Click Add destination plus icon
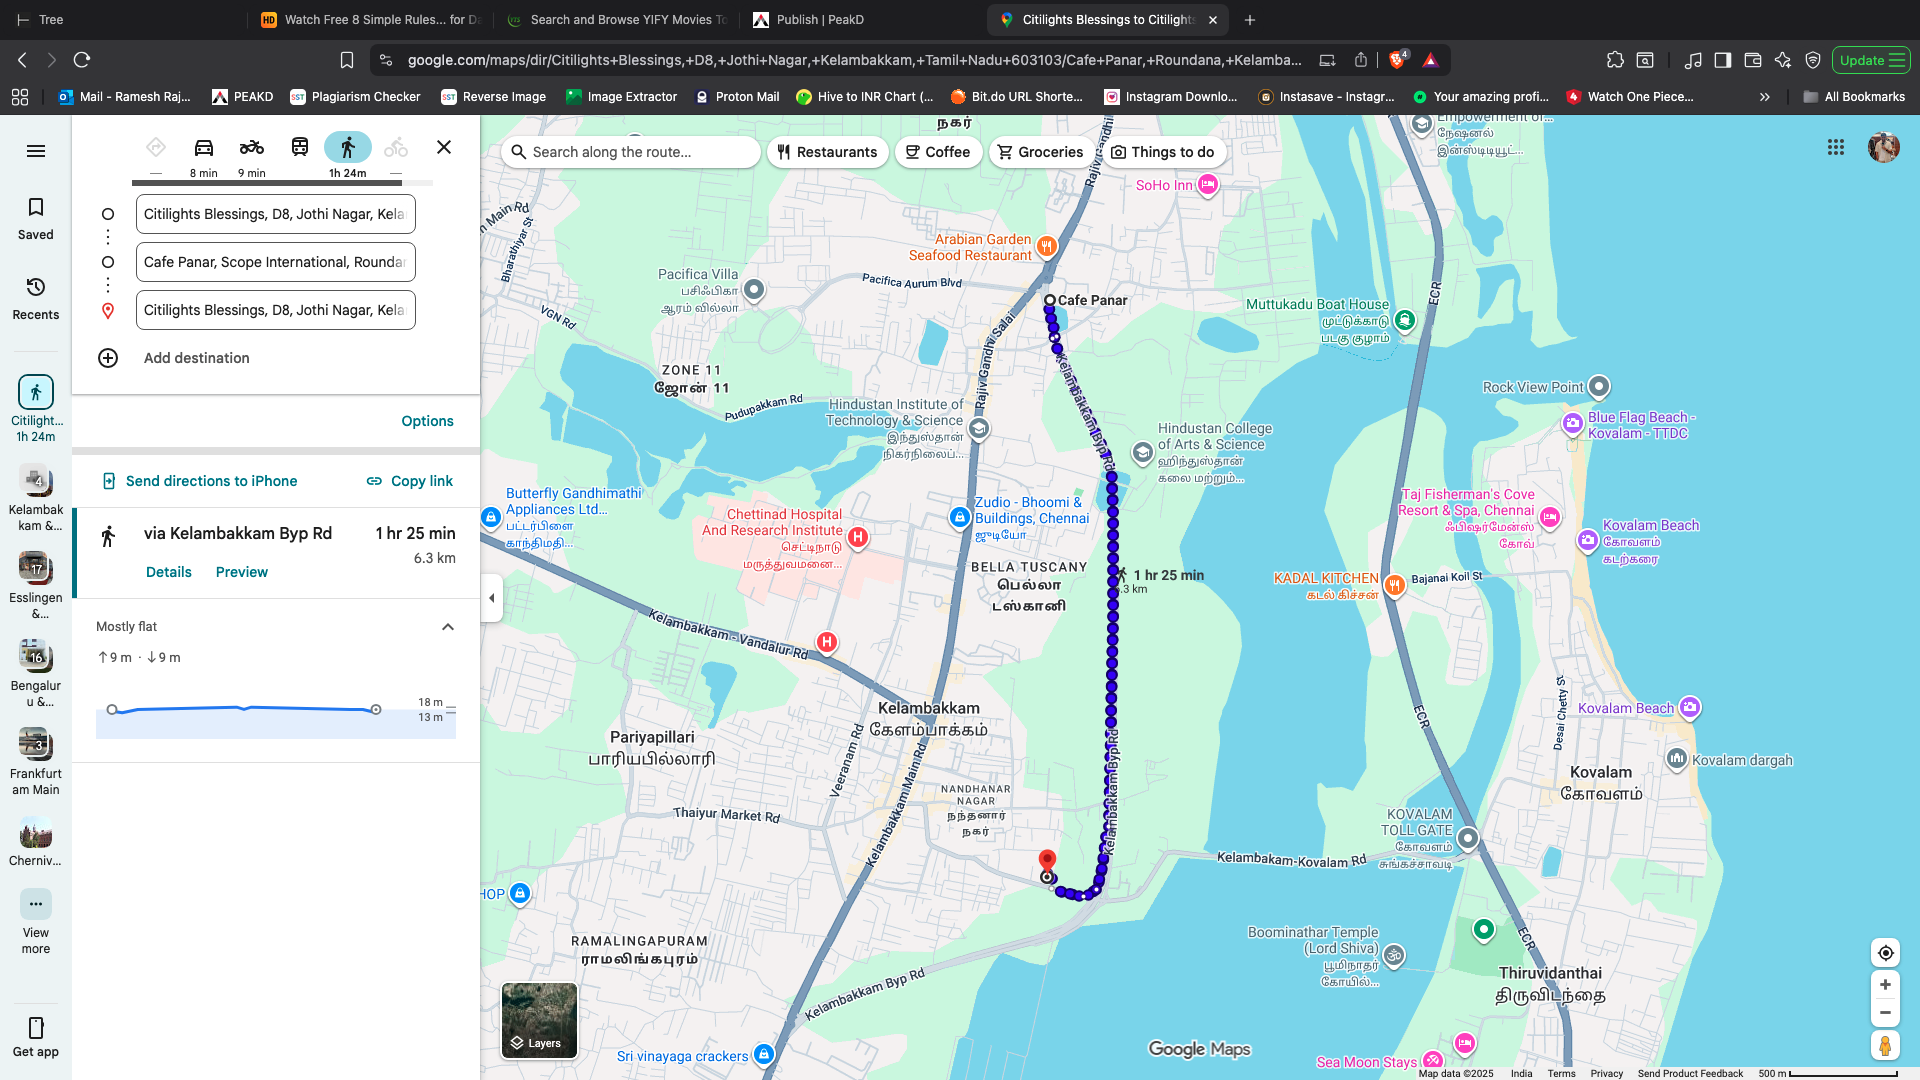This screenshot has width=1920, height=1080. pyautogui.click(x=108, y=358)
